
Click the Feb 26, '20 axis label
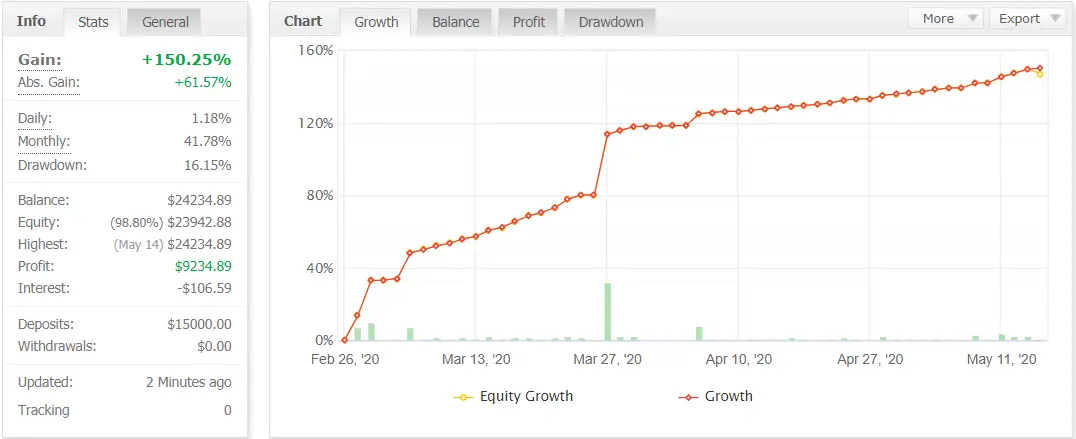(344, 359)
